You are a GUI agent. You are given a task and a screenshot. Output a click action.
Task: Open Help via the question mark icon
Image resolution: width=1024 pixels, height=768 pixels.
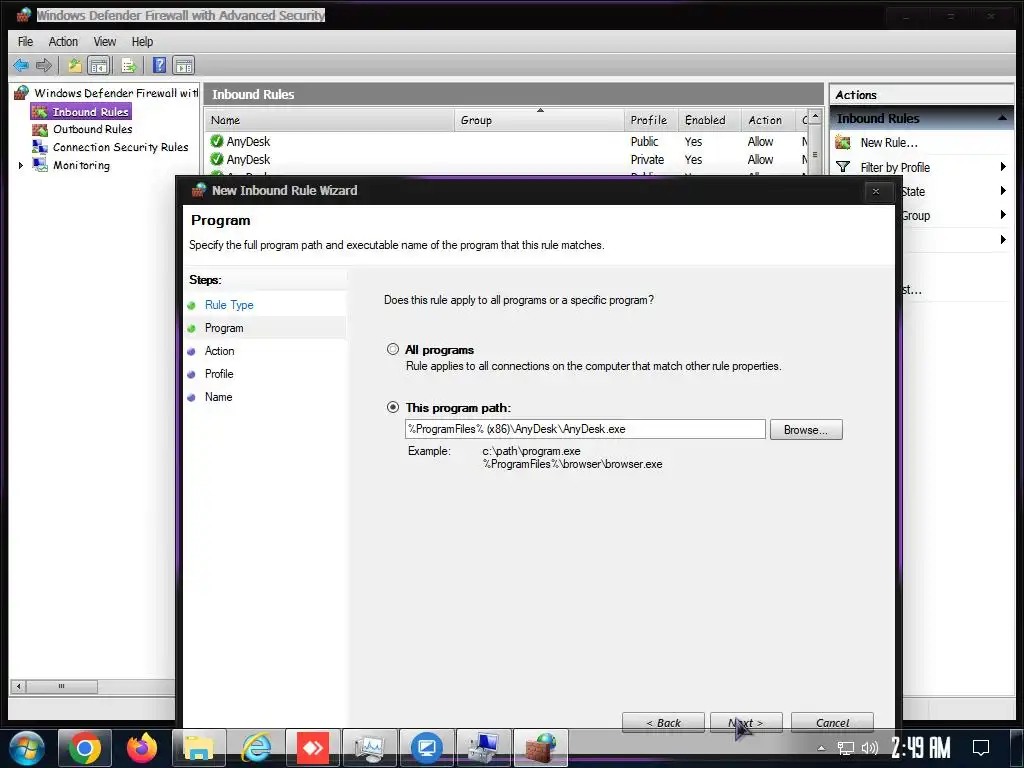[159, 65]
